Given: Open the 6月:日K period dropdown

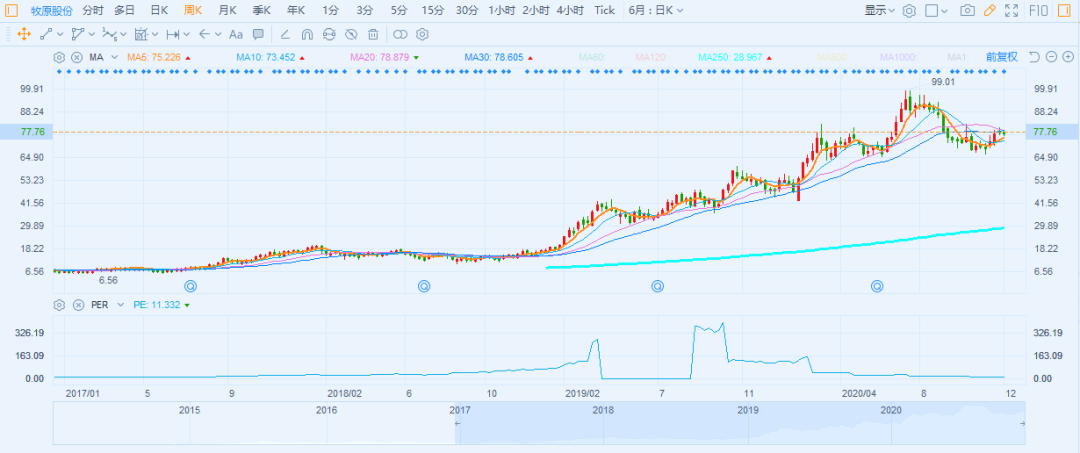Looking at the screenshot, I should [x=657, y=10].
